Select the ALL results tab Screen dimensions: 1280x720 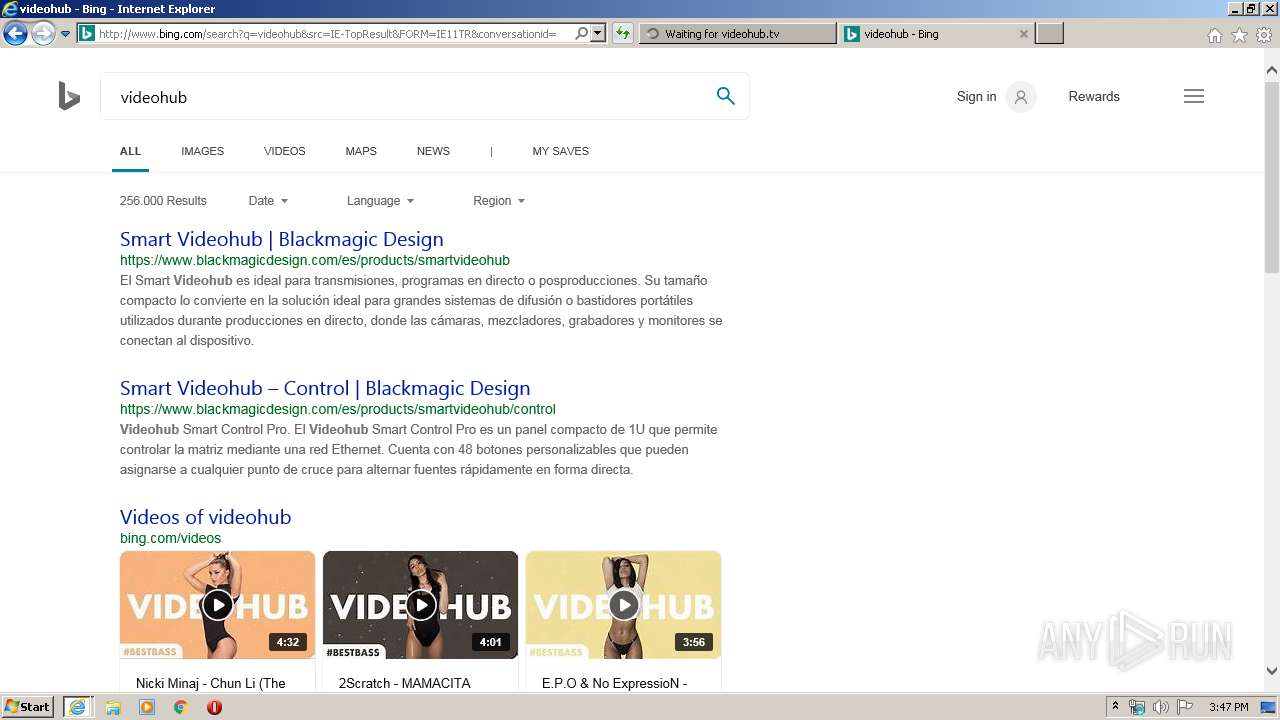(x=130, y=152)
